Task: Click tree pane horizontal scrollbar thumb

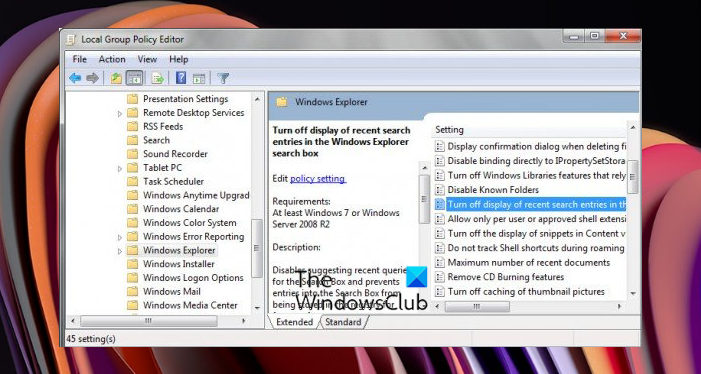Action: [x=148, y=321]
